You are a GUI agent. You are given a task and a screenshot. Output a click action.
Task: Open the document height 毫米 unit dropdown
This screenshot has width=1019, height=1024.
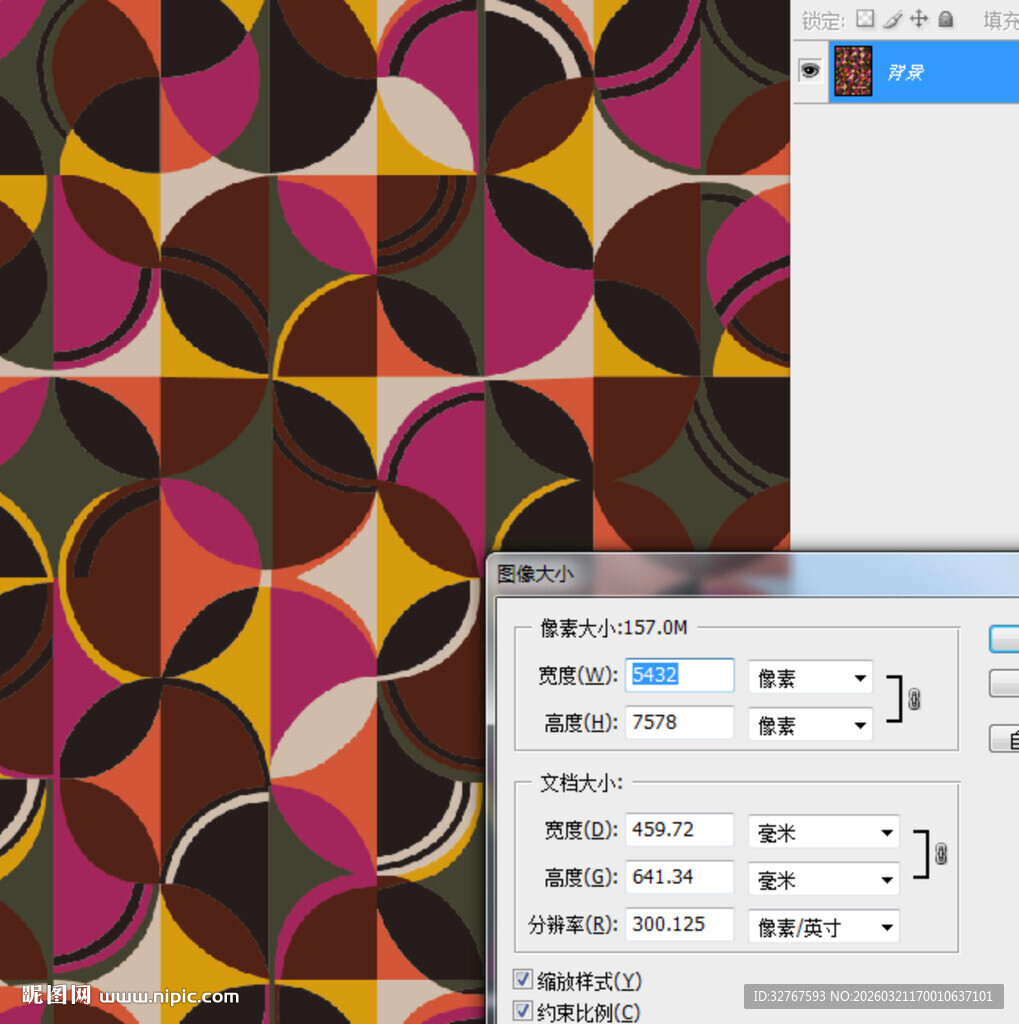(823, 879)
